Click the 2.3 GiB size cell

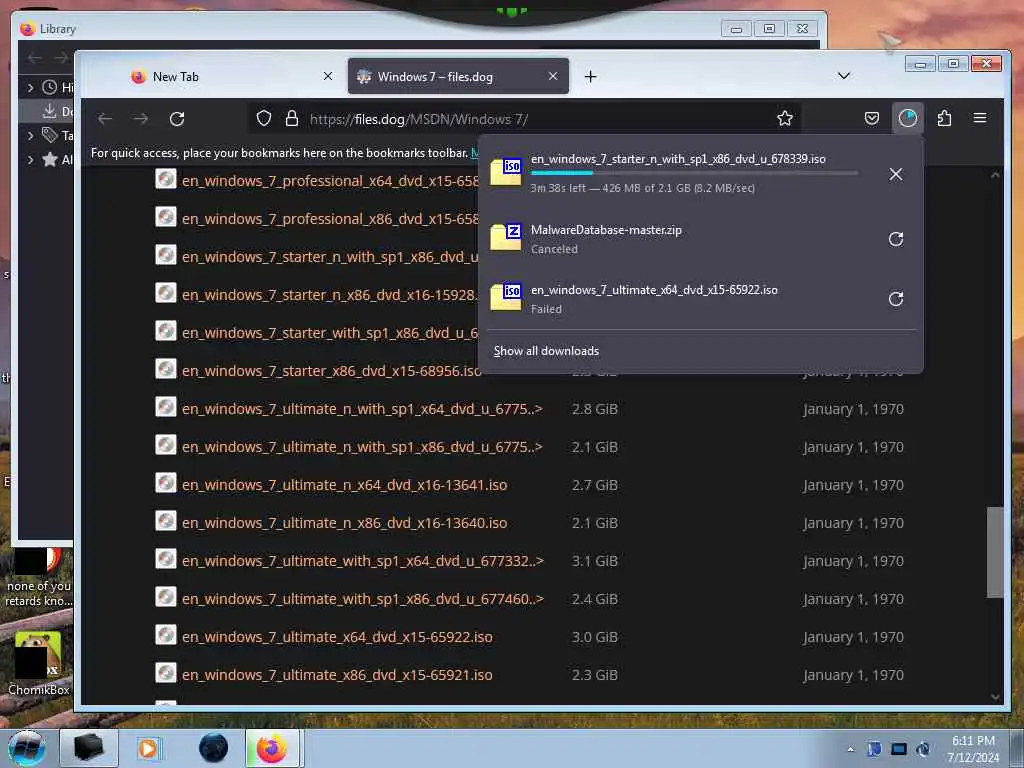click(594, 675)
